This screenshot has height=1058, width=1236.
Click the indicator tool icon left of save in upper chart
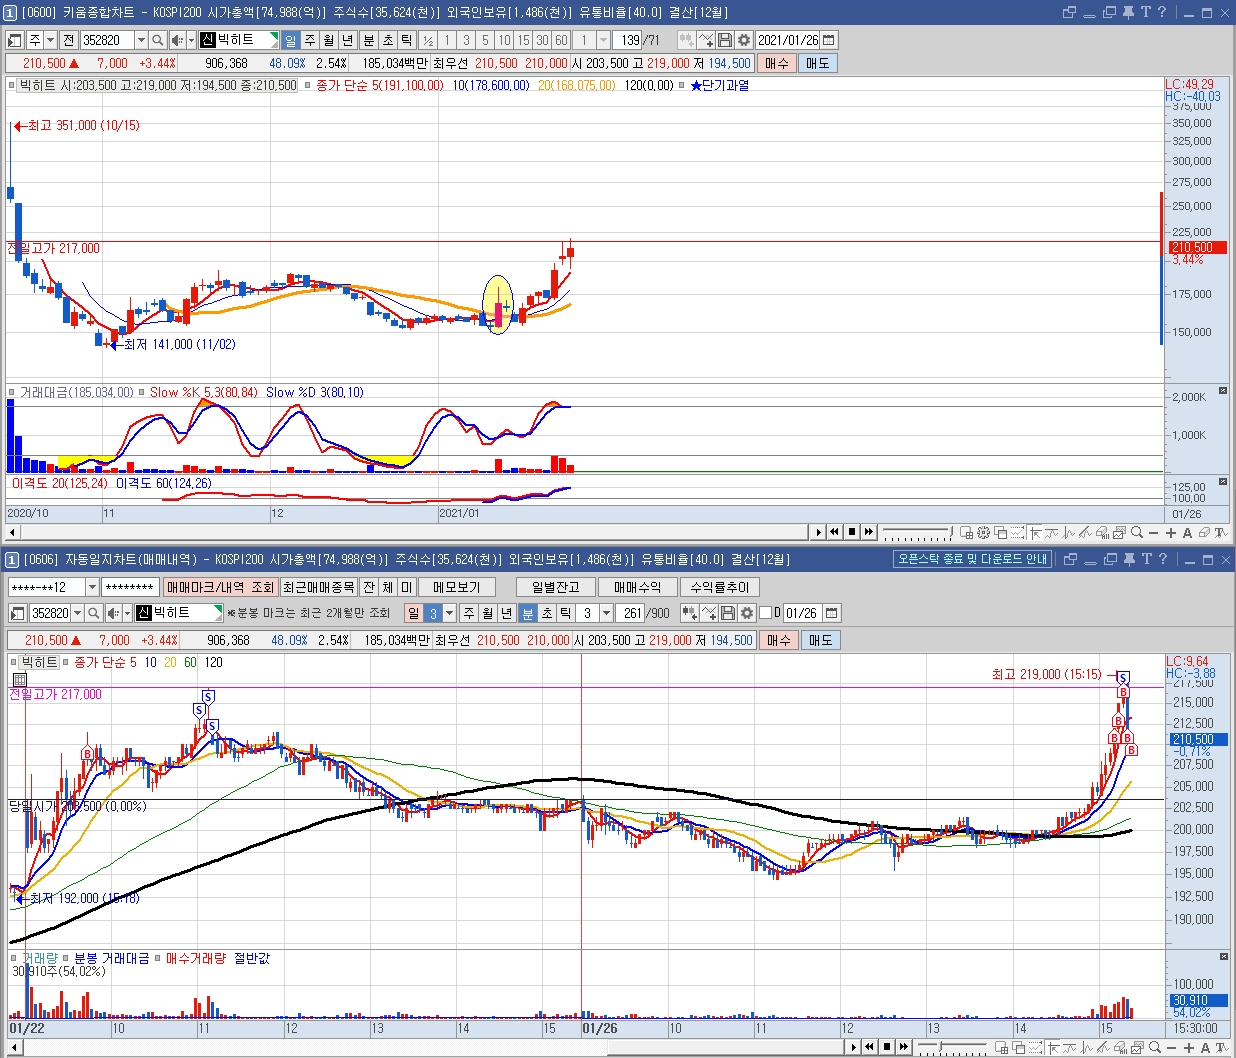pos(706,40)
